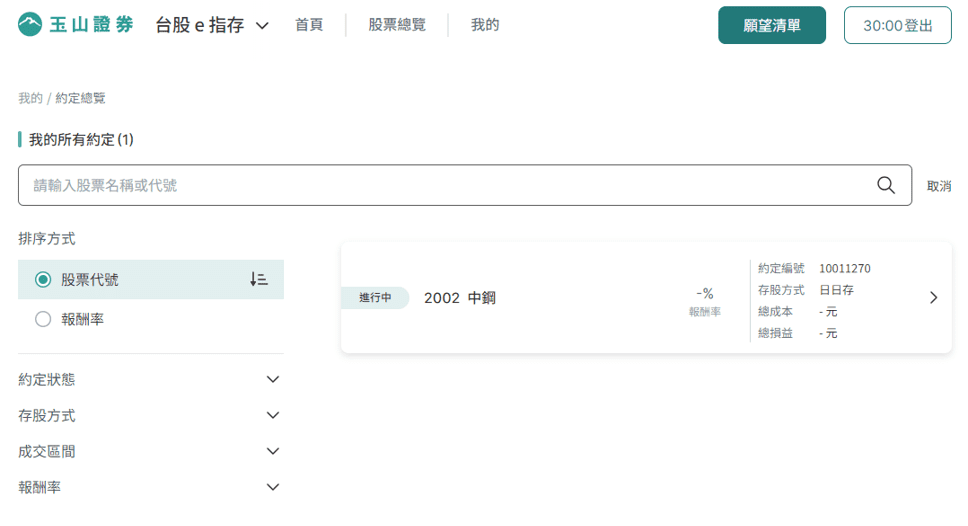The image size is (968, 526).
Task: Open 2002 中鋼 details with the right arrow
Action: tap(933, 298)
